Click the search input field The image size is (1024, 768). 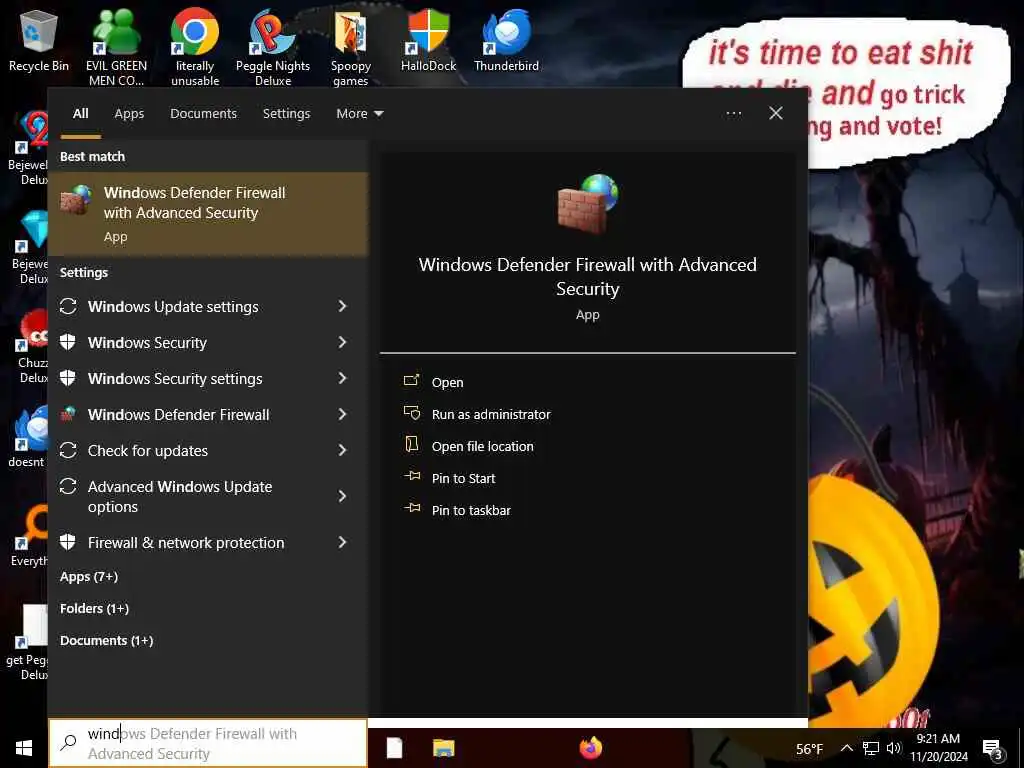pos(208,743)
